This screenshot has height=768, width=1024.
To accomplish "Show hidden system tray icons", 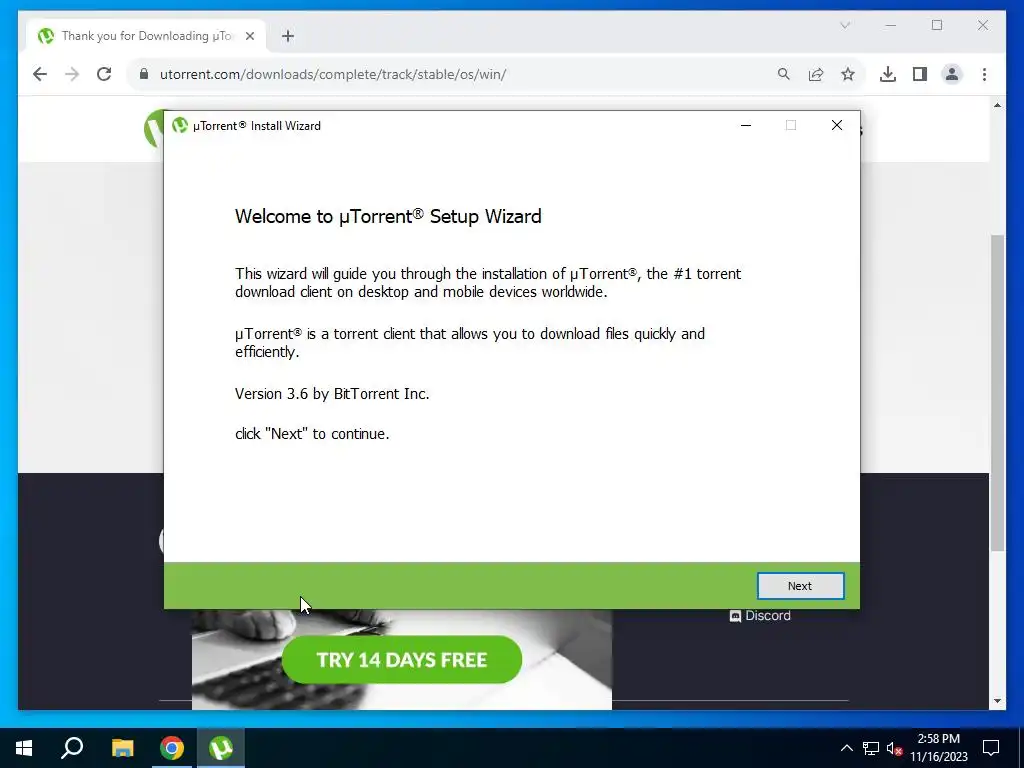I will tap(846, 748).
